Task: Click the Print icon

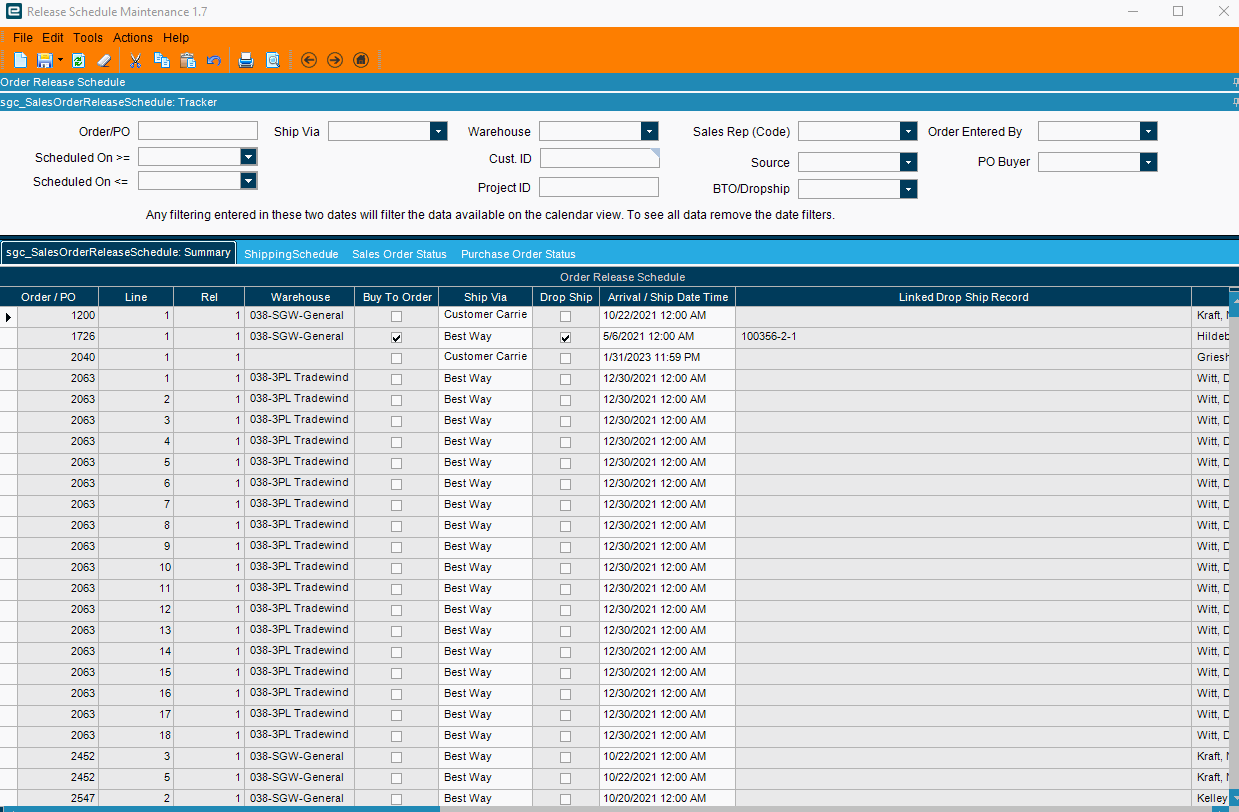Action: coord(246,60)
